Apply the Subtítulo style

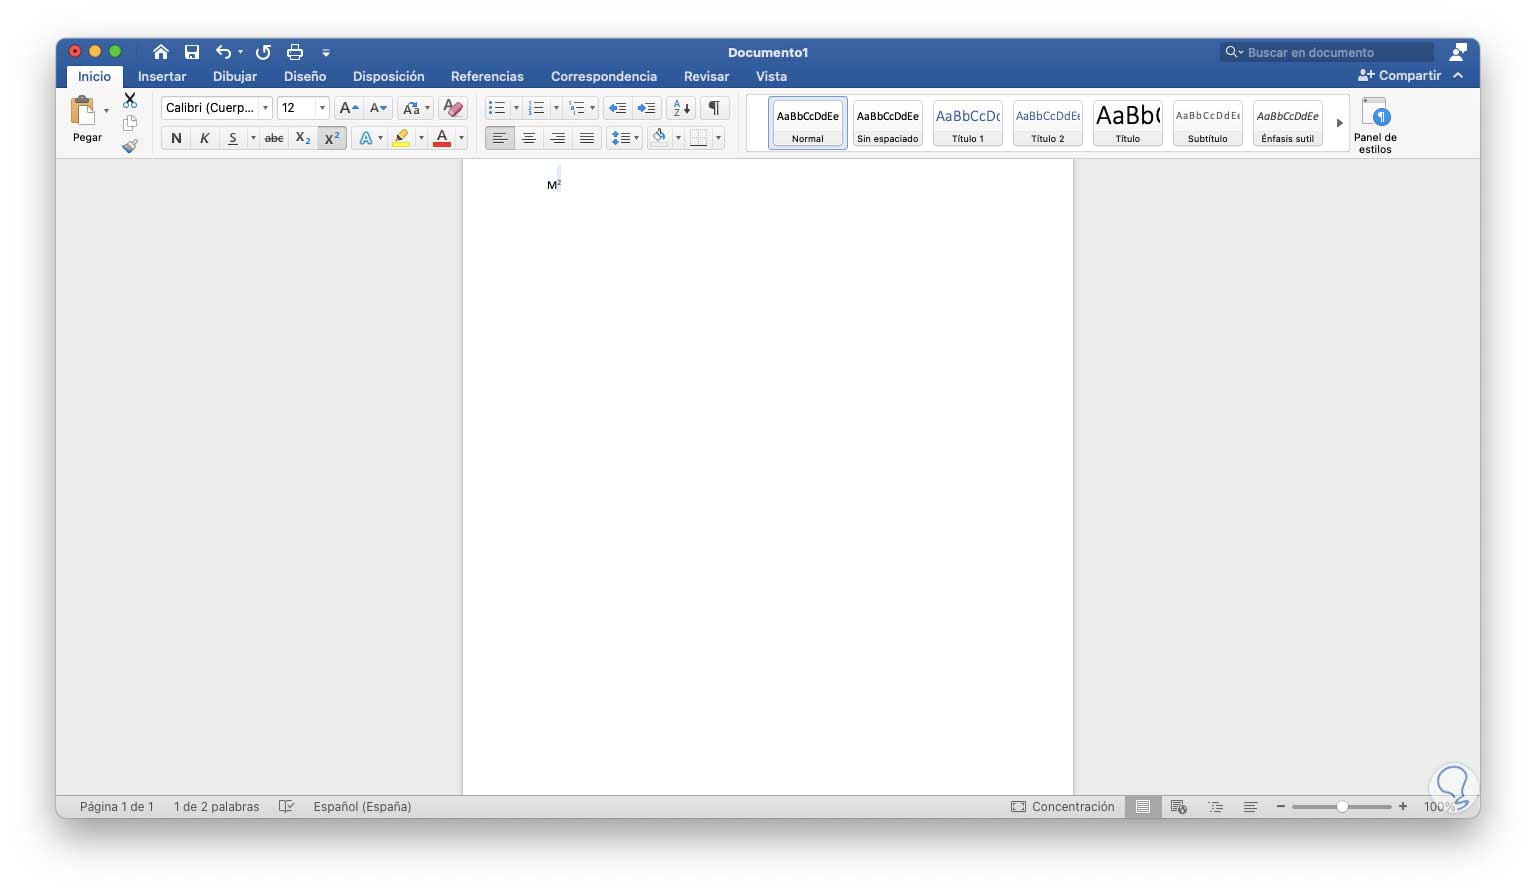tap(1208, 123)
